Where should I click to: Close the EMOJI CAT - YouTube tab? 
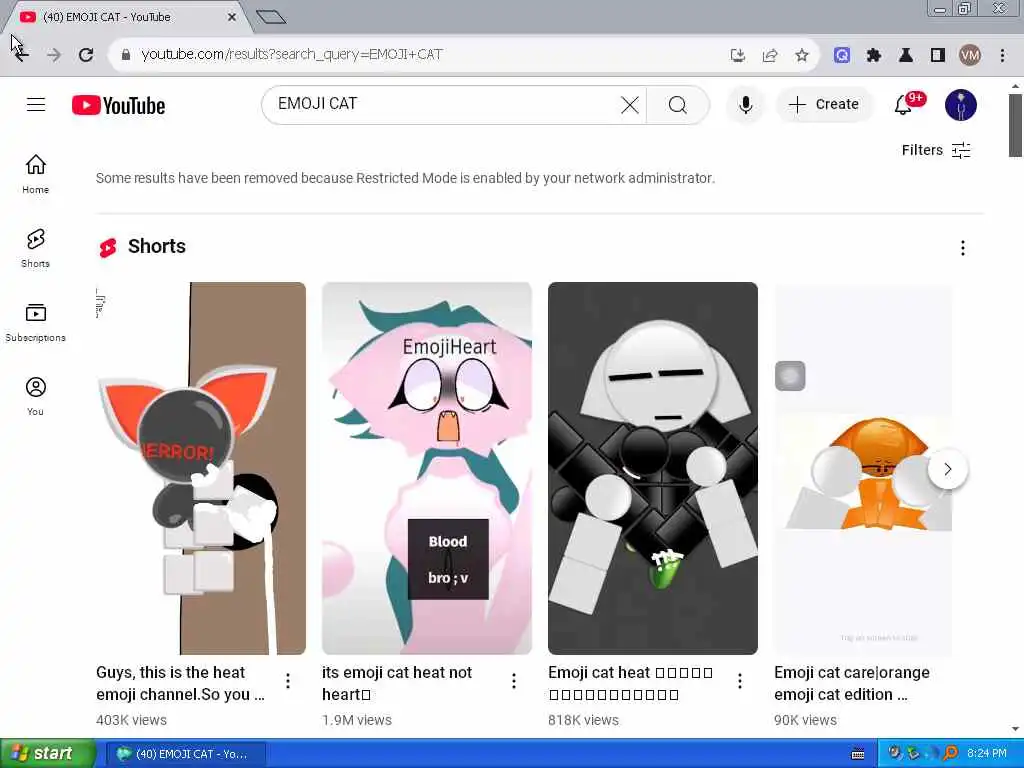coord(232,18)
